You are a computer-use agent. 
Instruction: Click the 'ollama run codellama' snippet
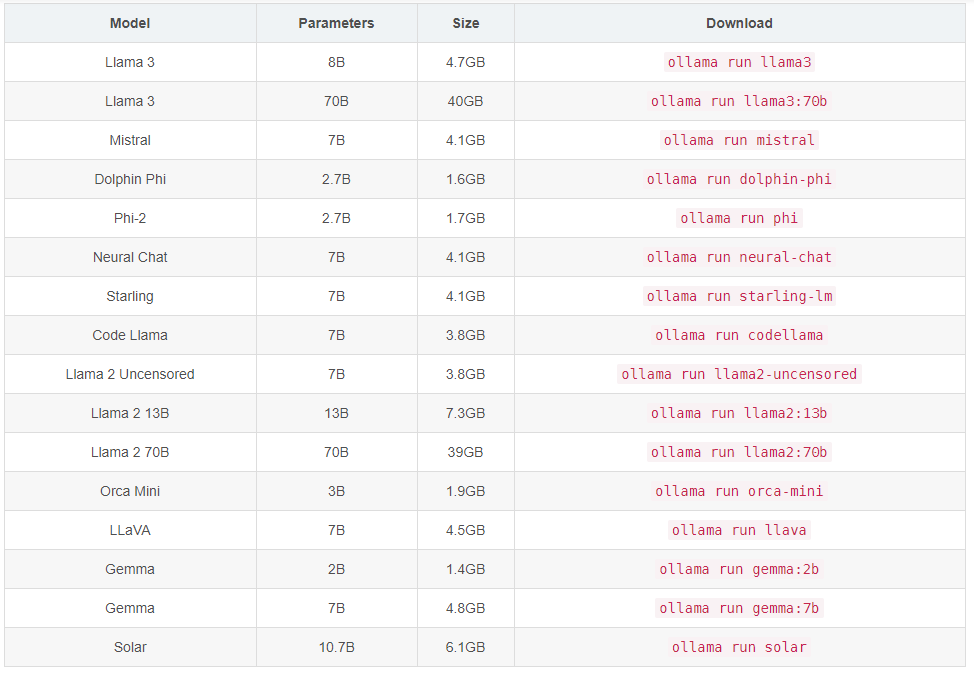tap(739, 335)
